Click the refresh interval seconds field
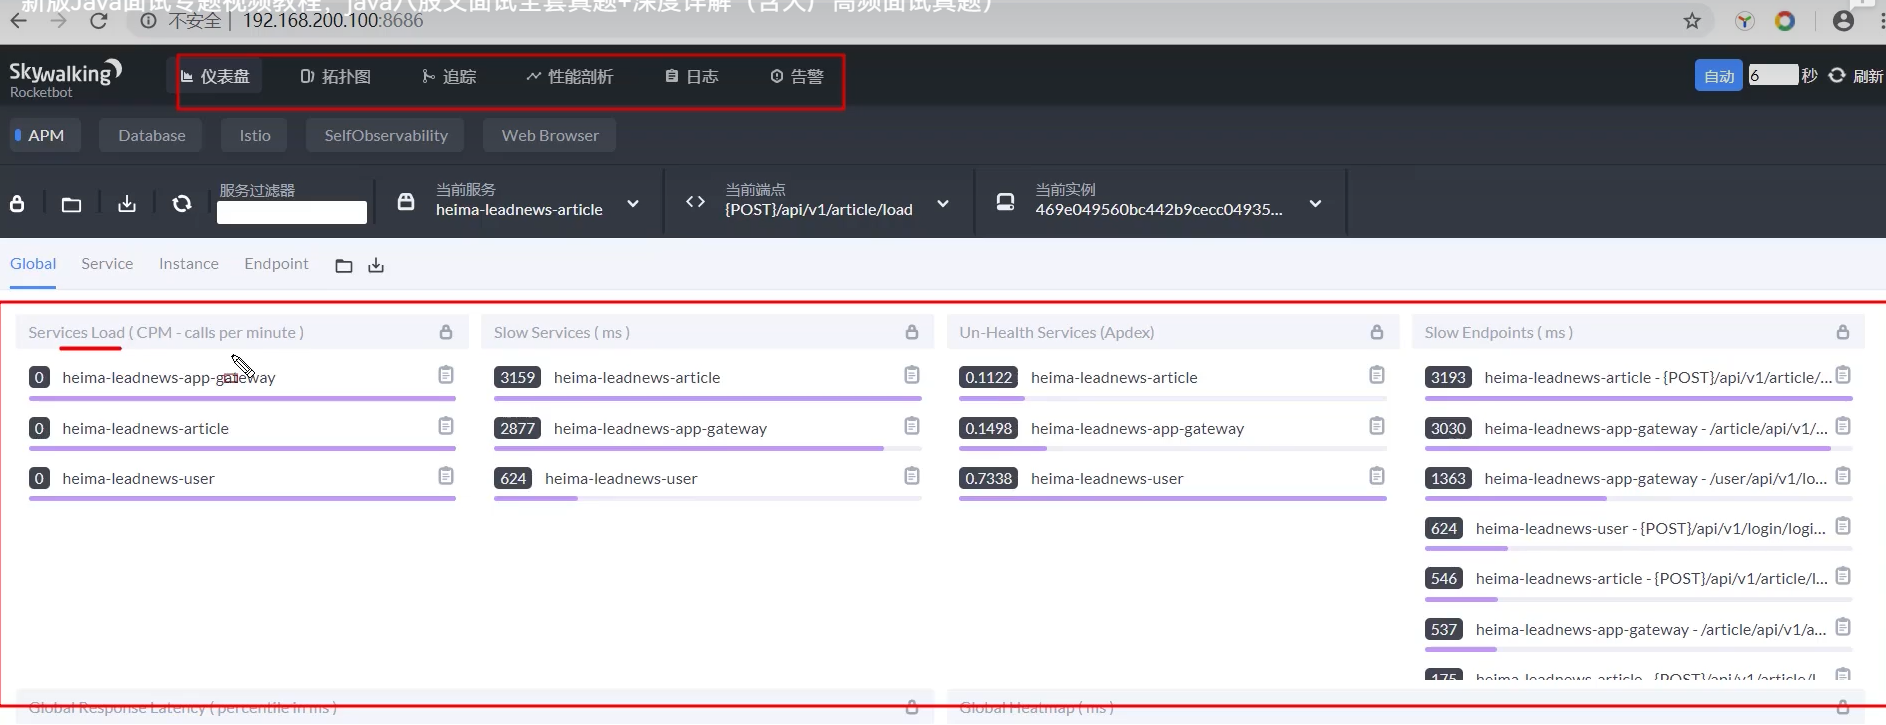 point(1773,75)
